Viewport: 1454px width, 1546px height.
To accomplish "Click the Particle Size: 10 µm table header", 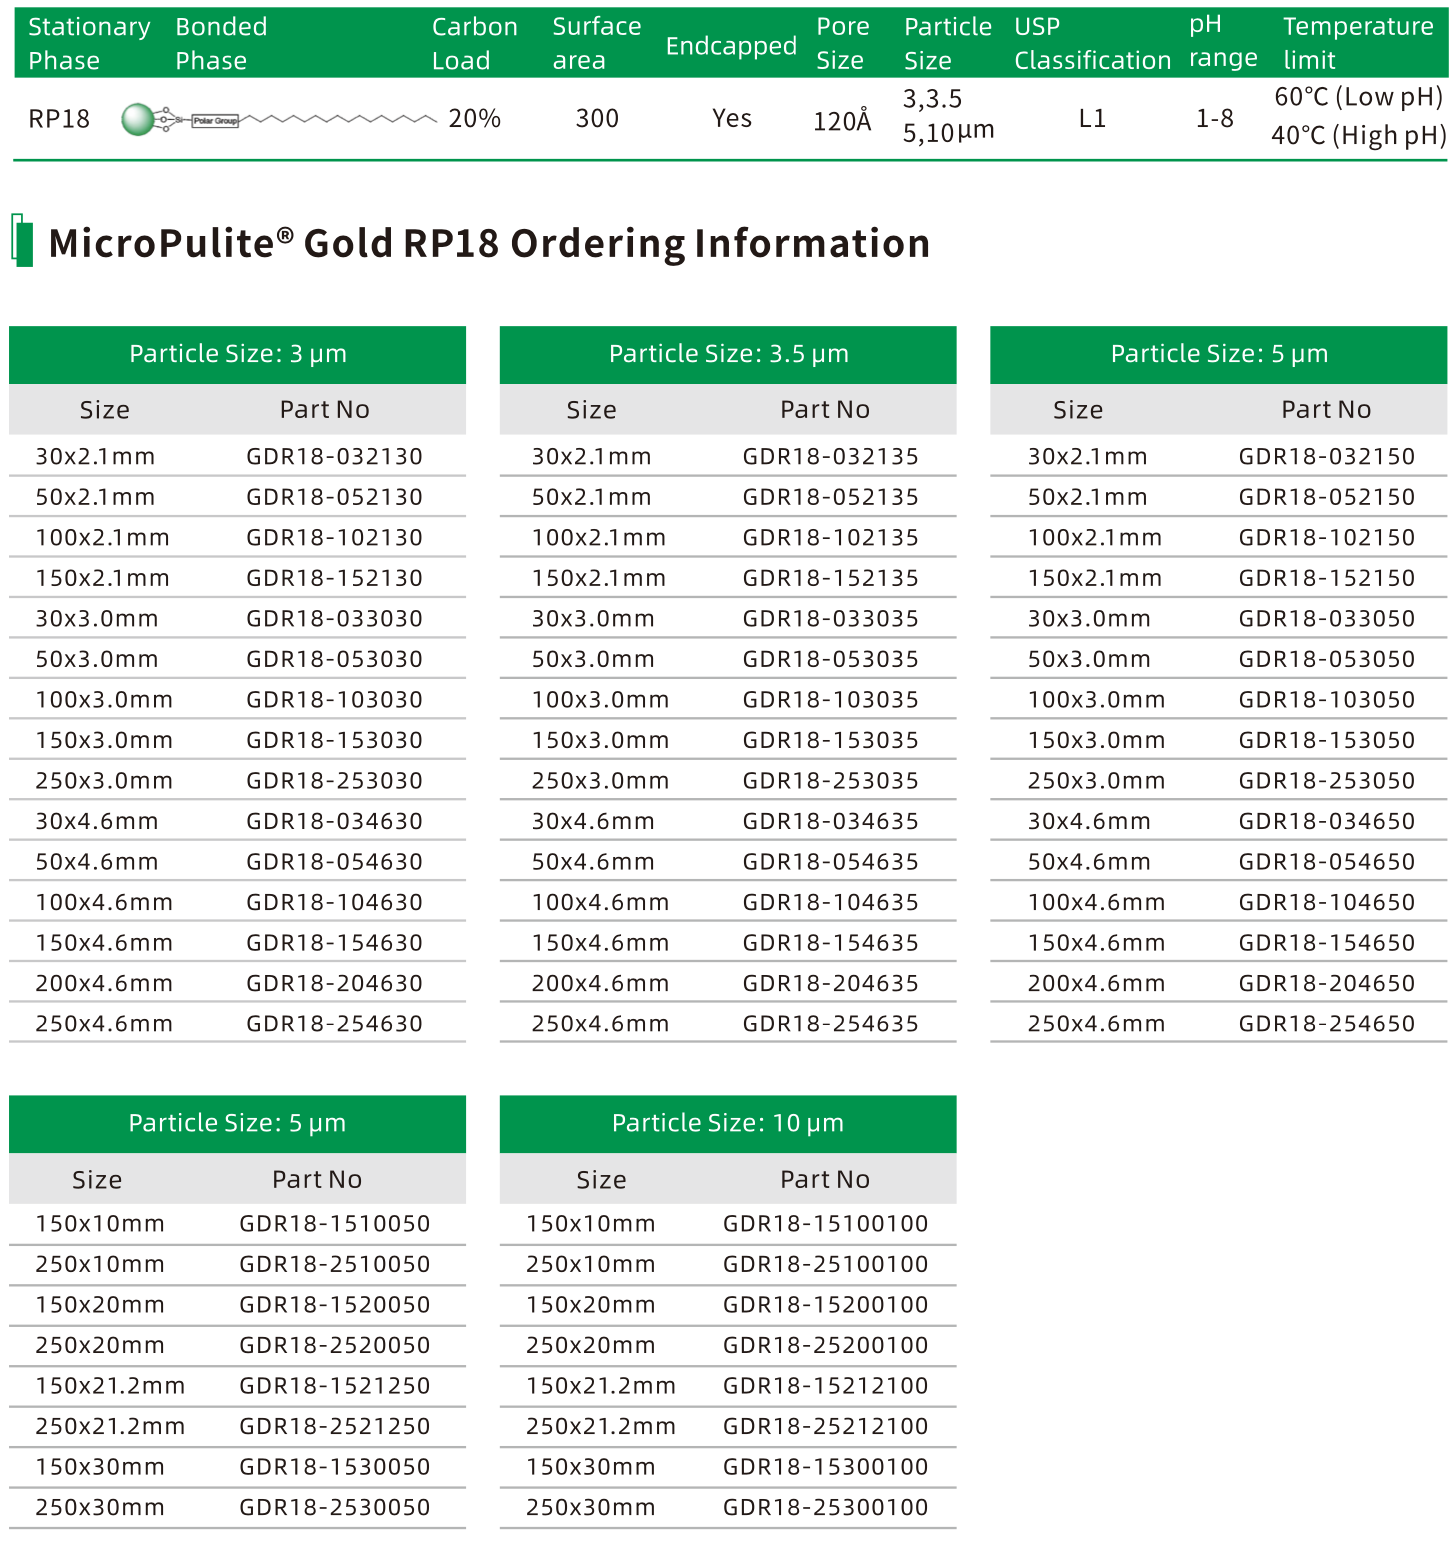I will pyautogui.click(x=728, y=1123).
